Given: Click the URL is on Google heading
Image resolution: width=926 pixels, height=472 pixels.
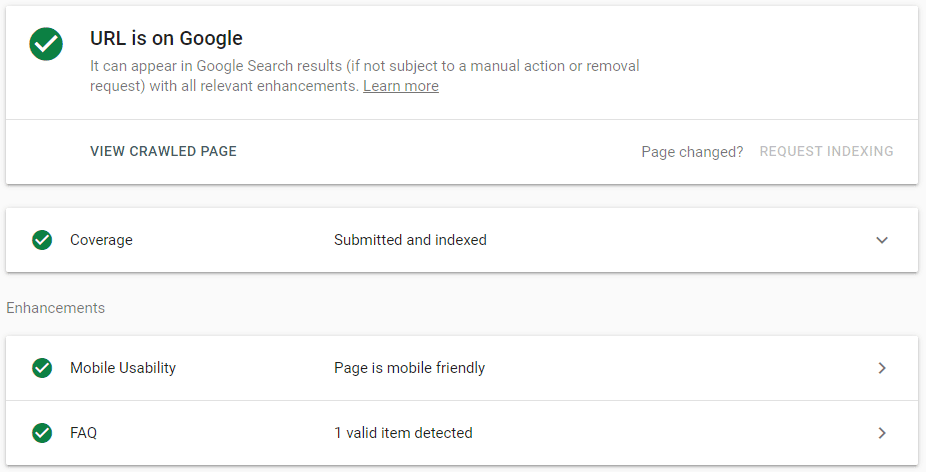Looking at the screenshot, I should (x=166, y=39).
